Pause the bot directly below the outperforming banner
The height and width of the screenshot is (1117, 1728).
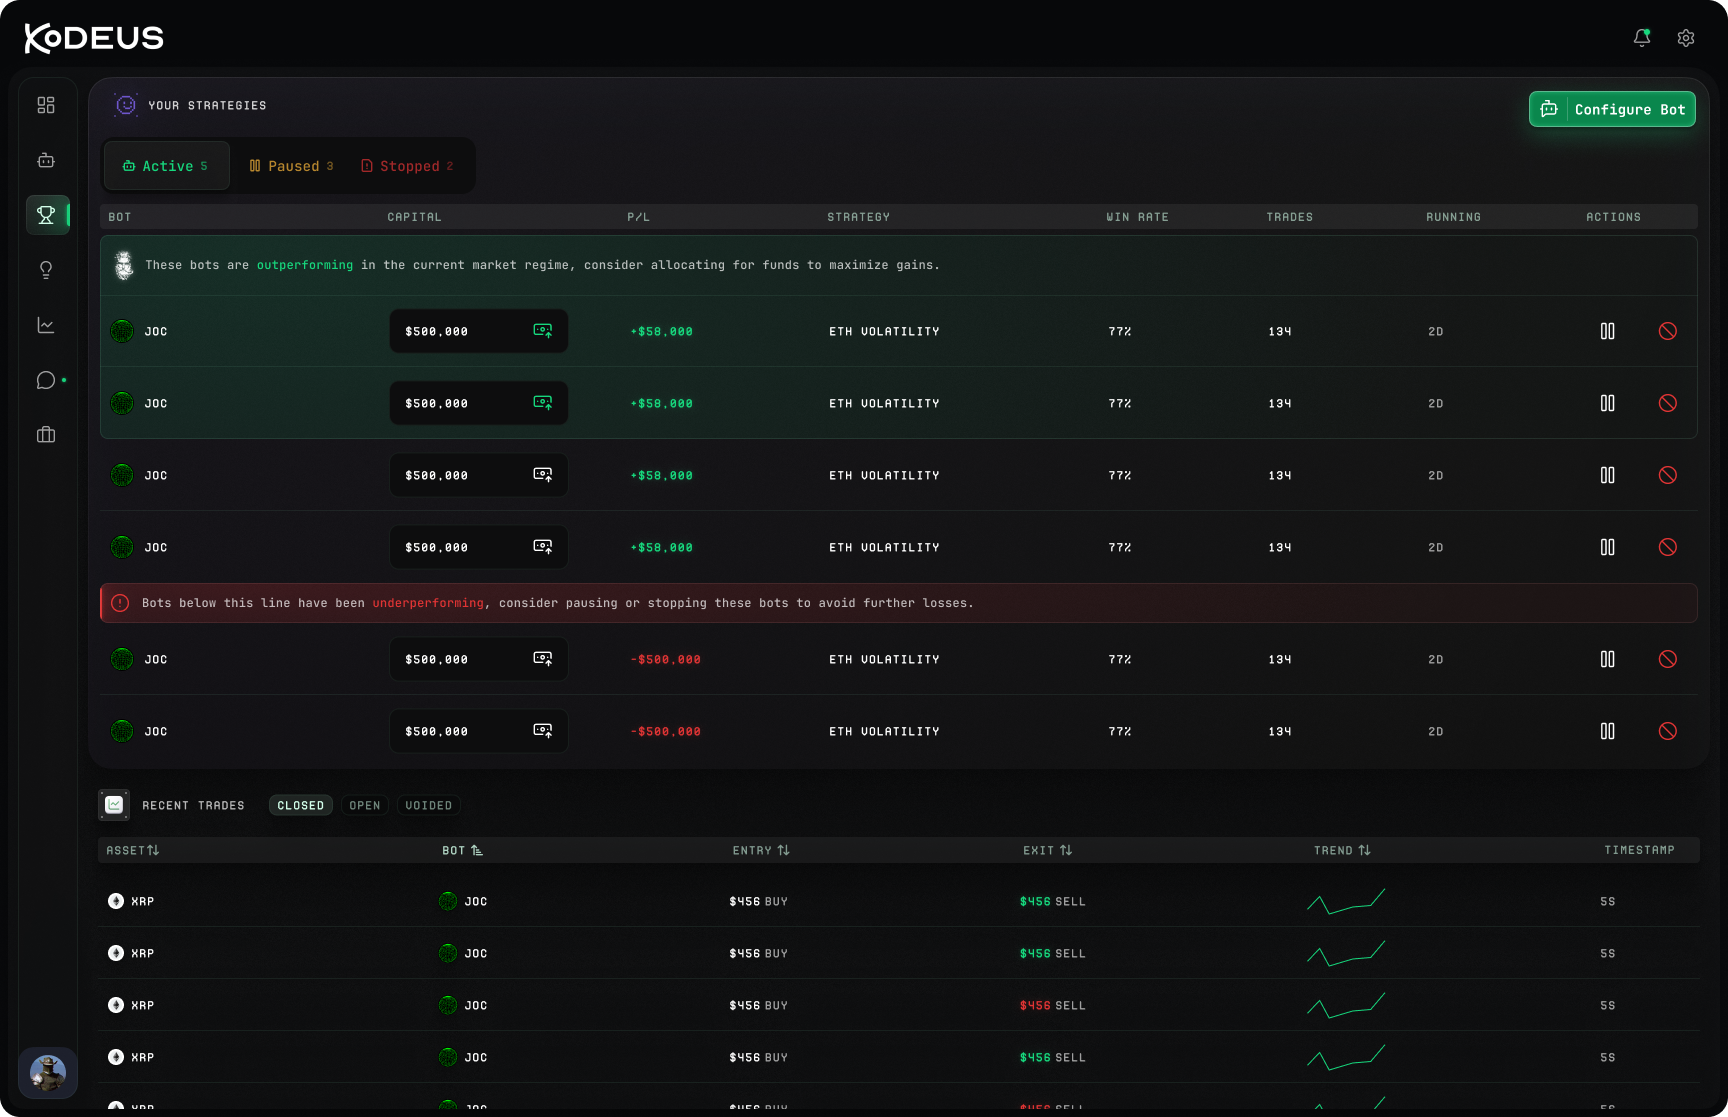[1608, 331]
